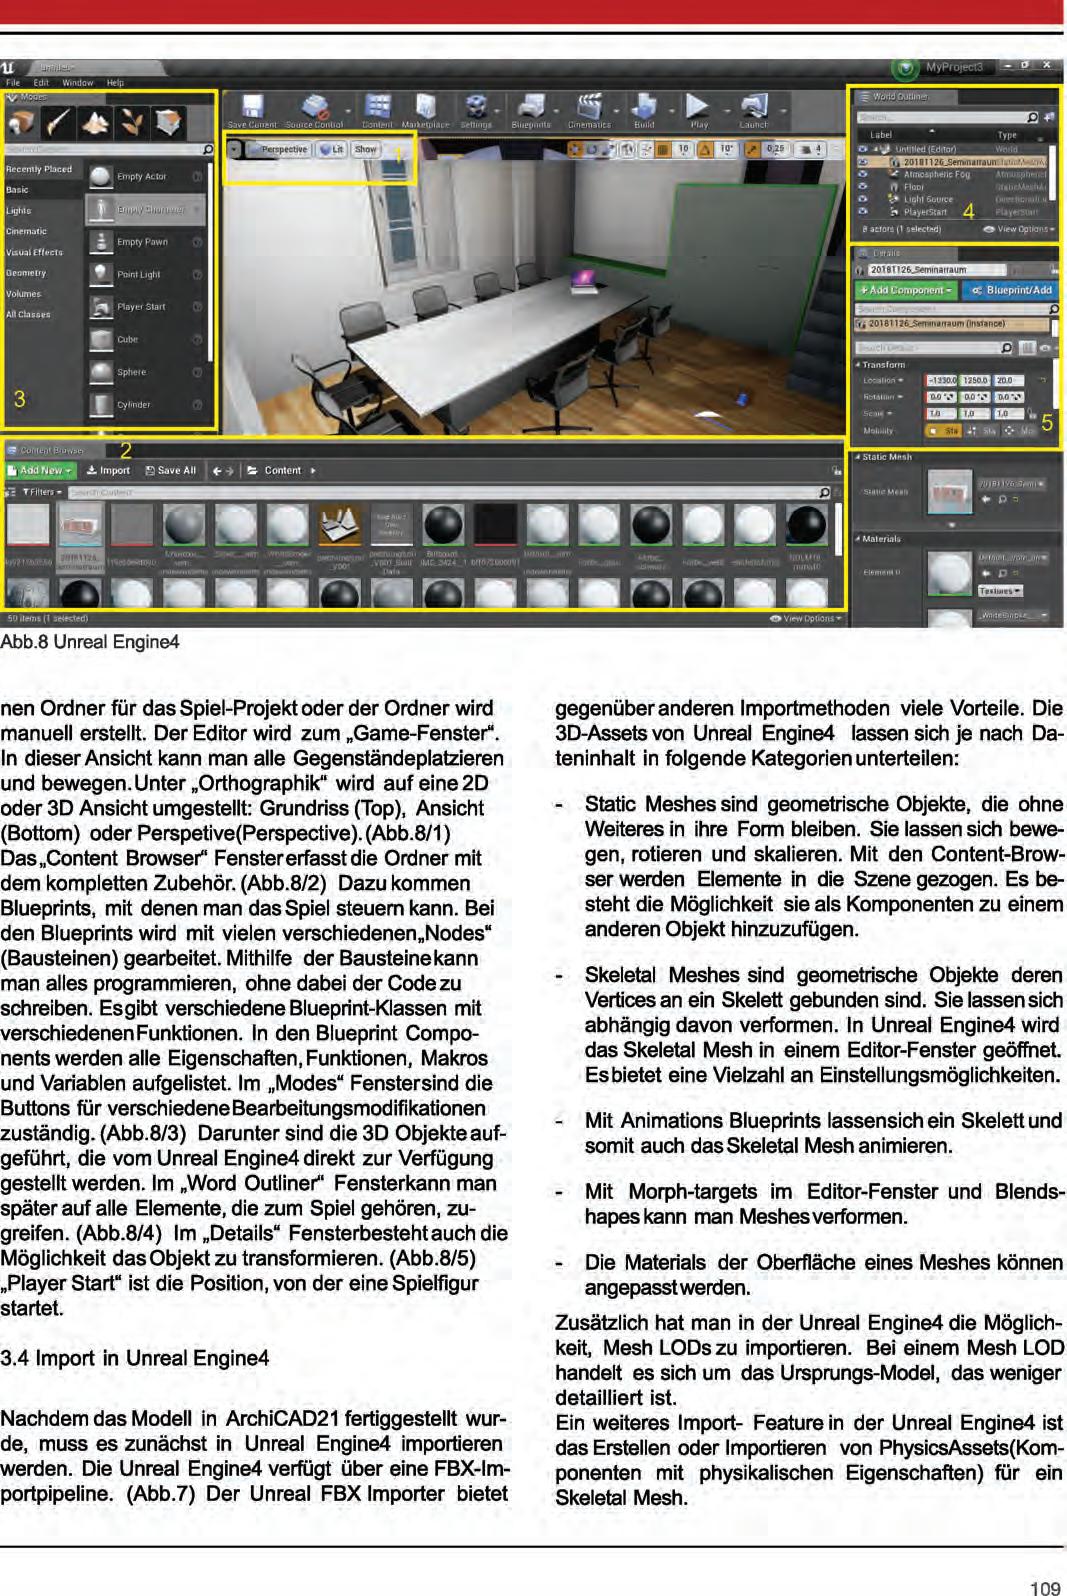
Task: Select the Empty Actor icon
Action: coord(101,177)
